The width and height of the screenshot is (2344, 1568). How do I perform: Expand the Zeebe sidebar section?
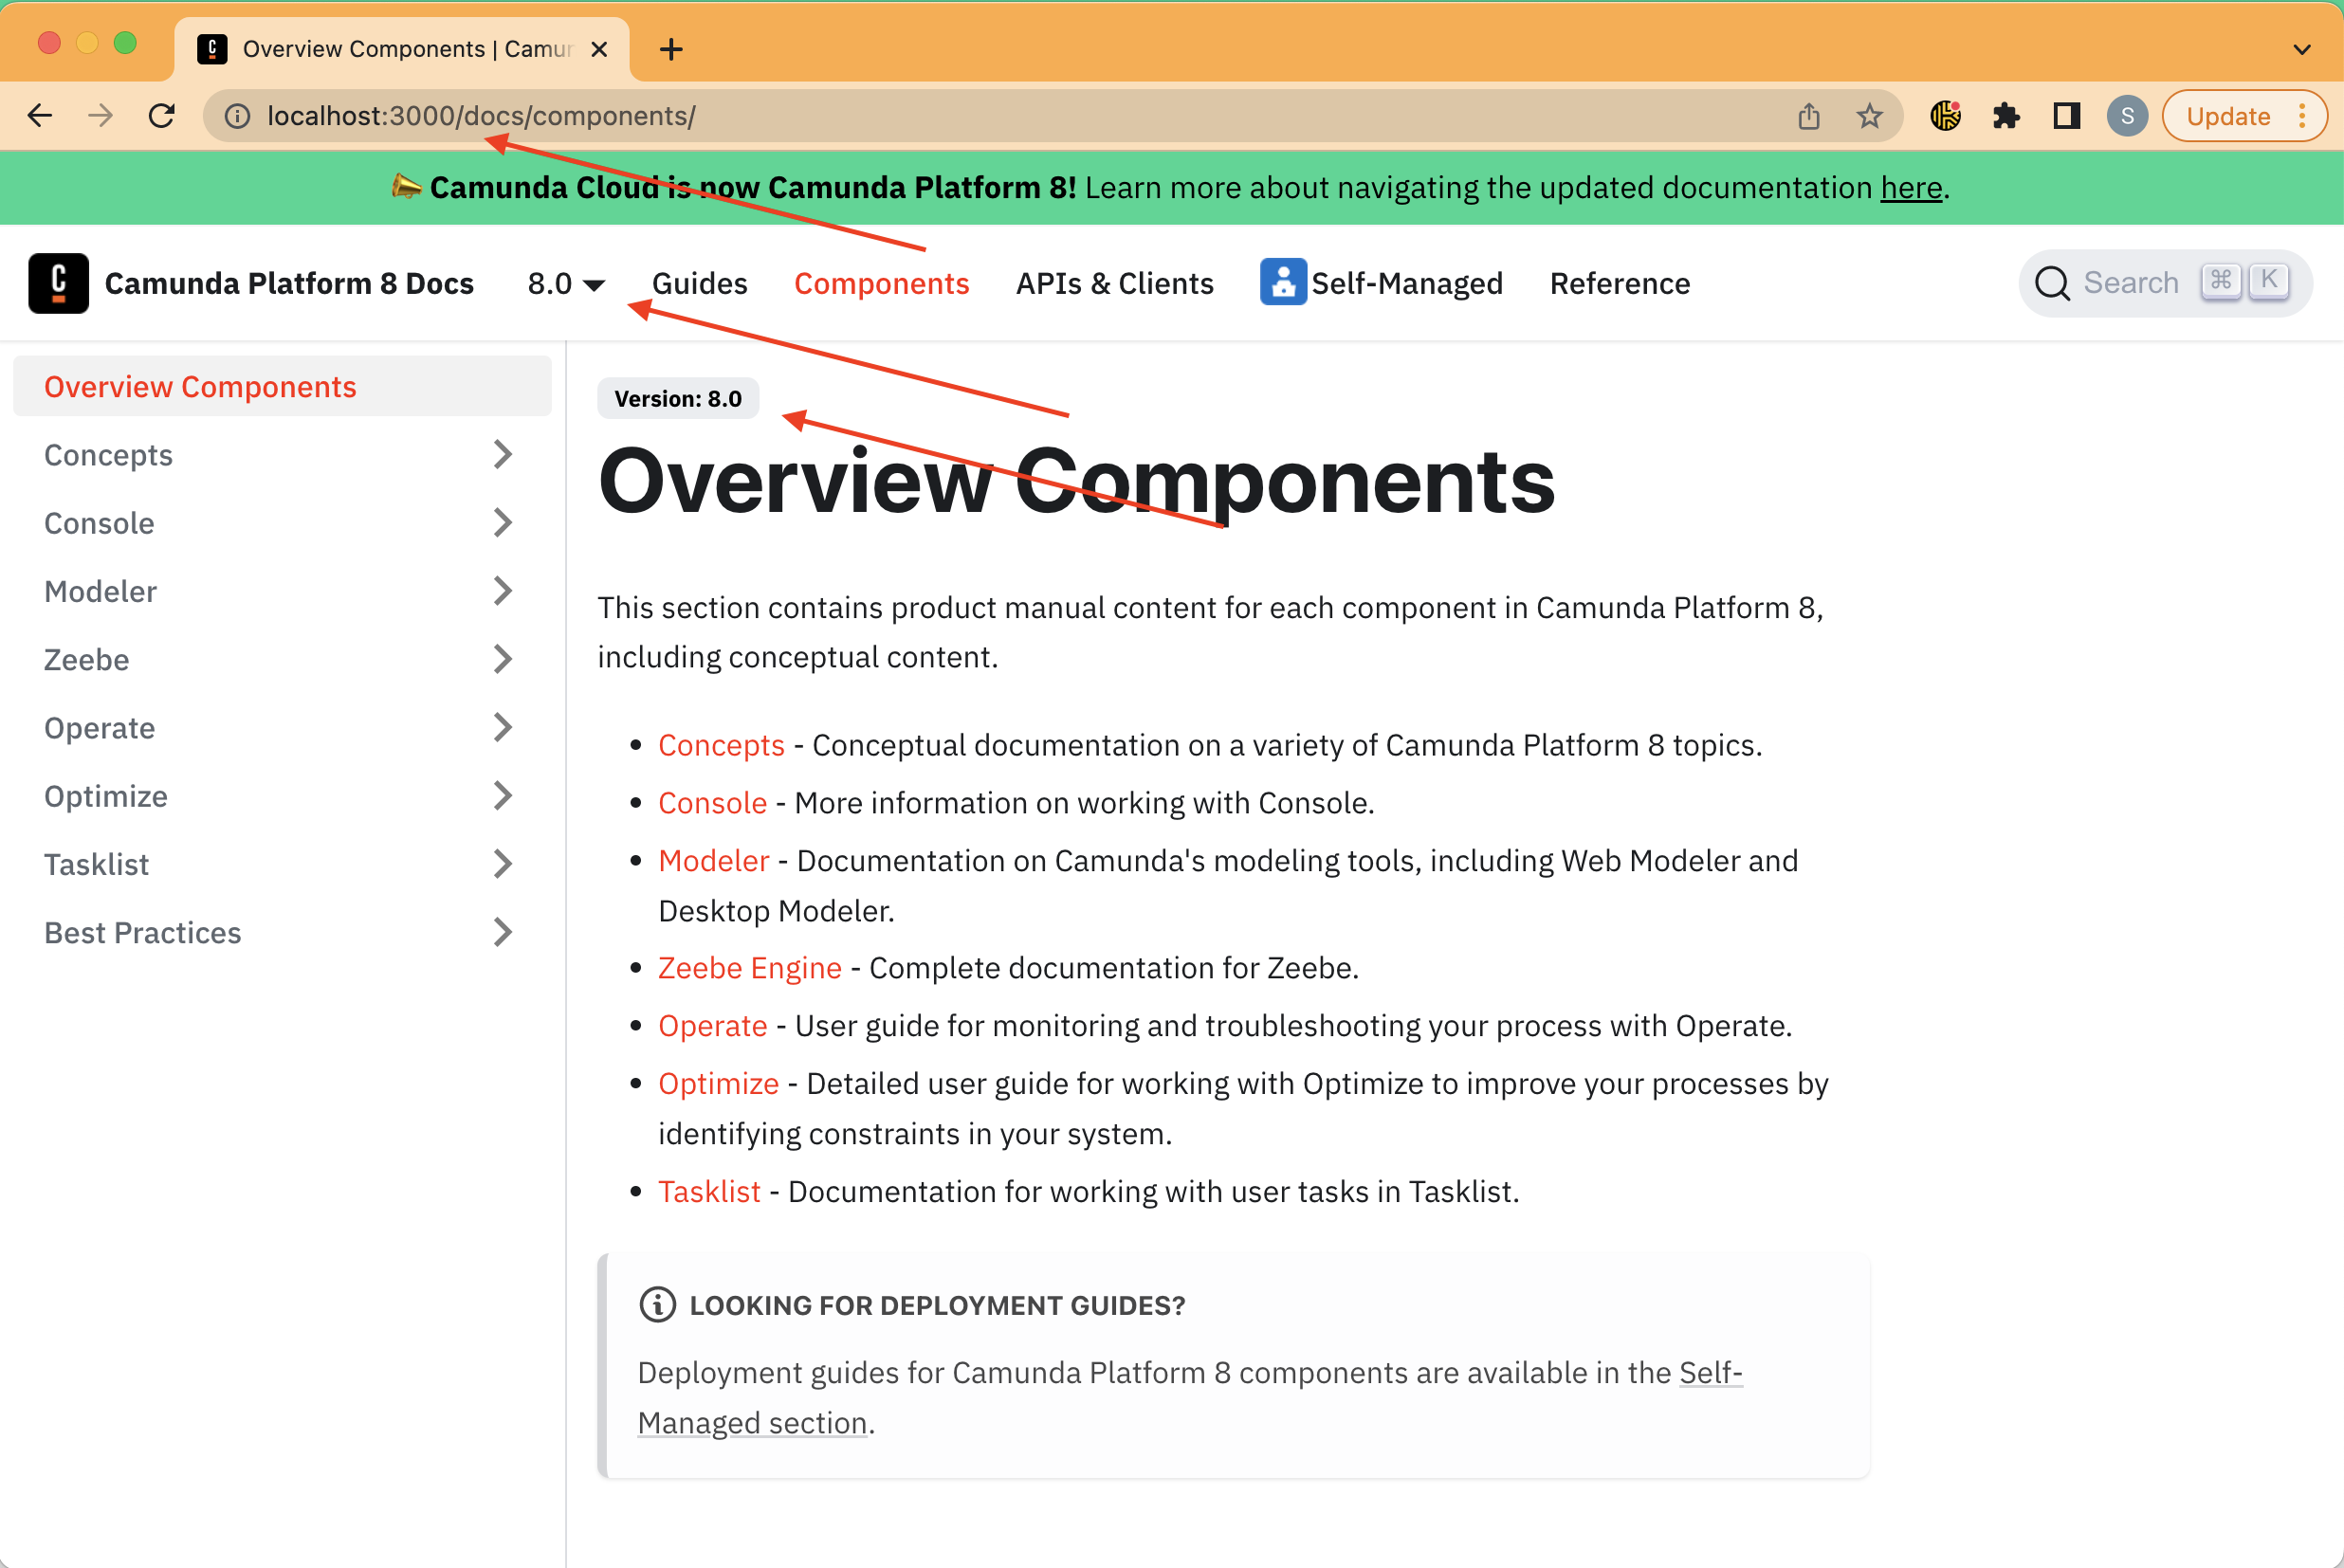click(502, 660)
